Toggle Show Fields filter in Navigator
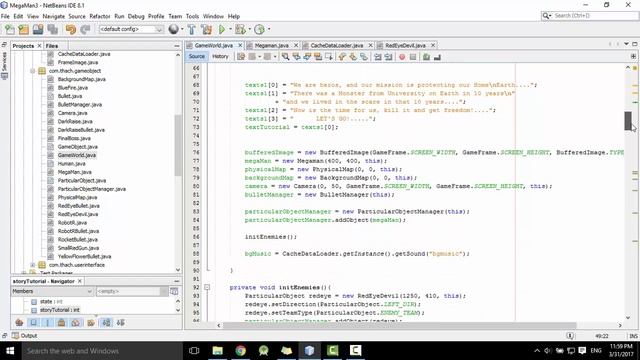The image size is (640, 360). 33,322
